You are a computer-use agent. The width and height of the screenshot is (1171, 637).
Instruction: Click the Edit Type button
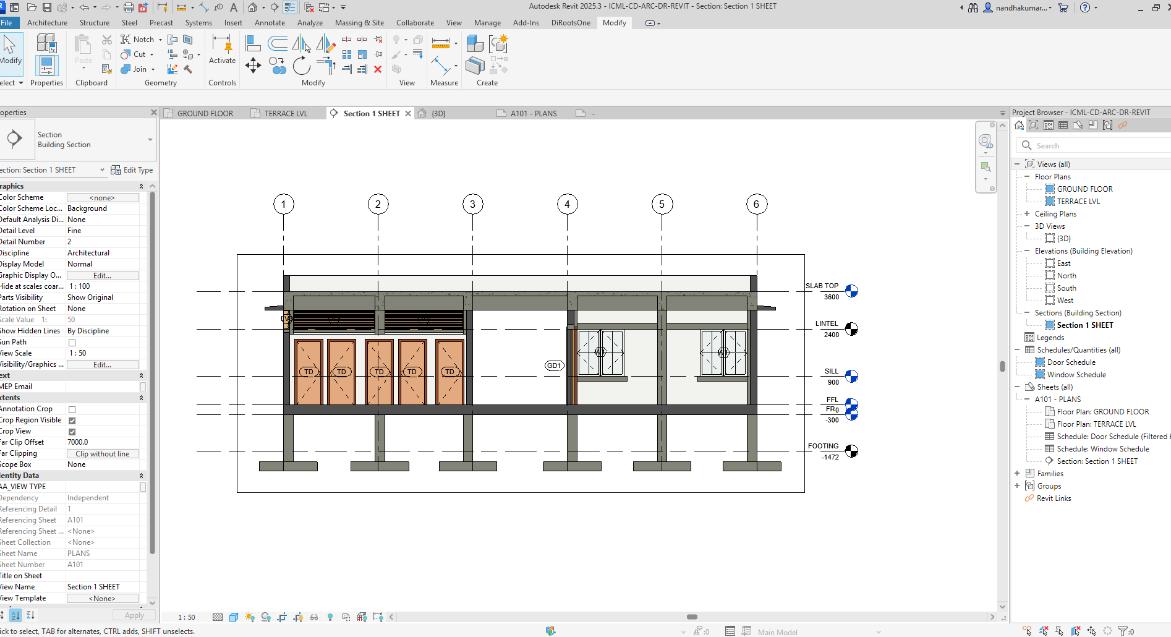[x=132, y=170]
